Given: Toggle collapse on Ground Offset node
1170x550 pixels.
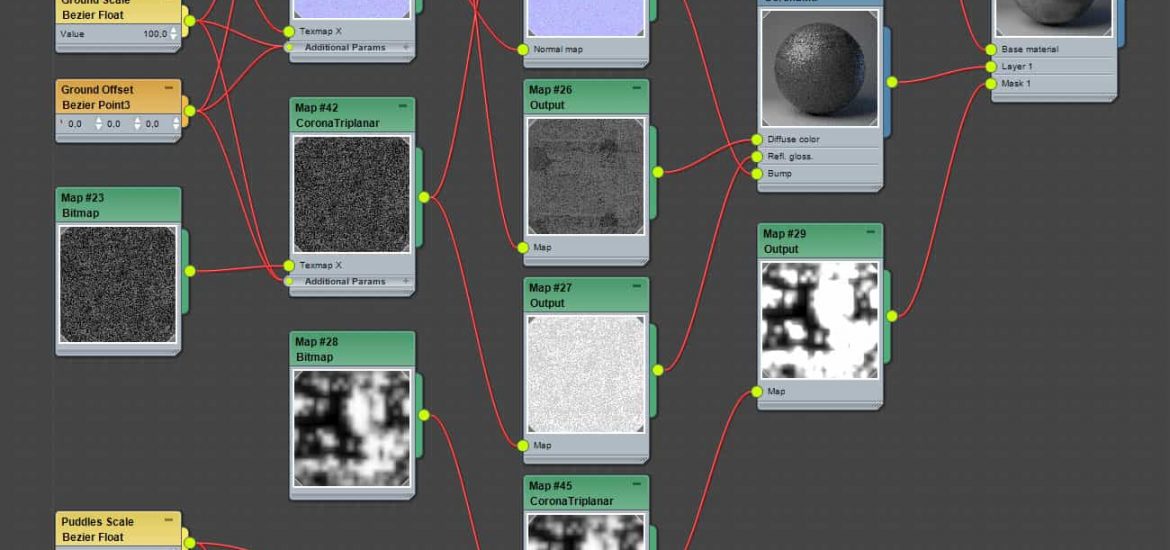Looking at the screenshot, I should coord(169,88).
